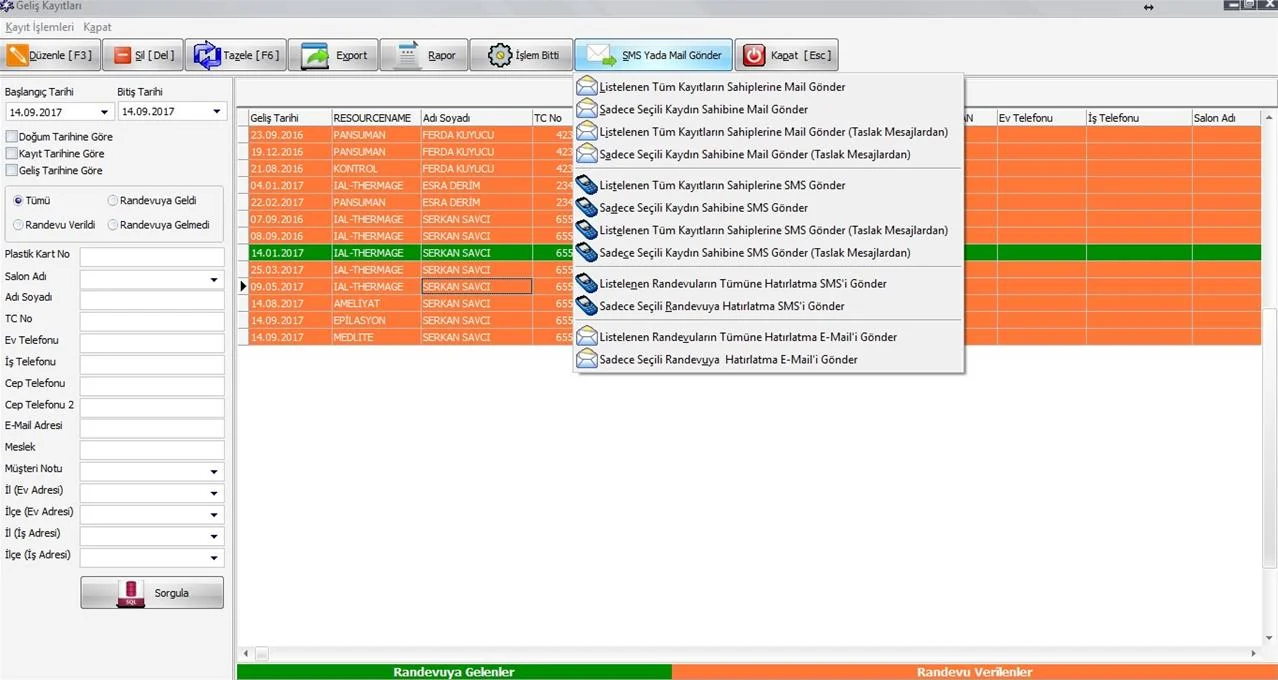Click the Export toolbar button

[333, 55]
